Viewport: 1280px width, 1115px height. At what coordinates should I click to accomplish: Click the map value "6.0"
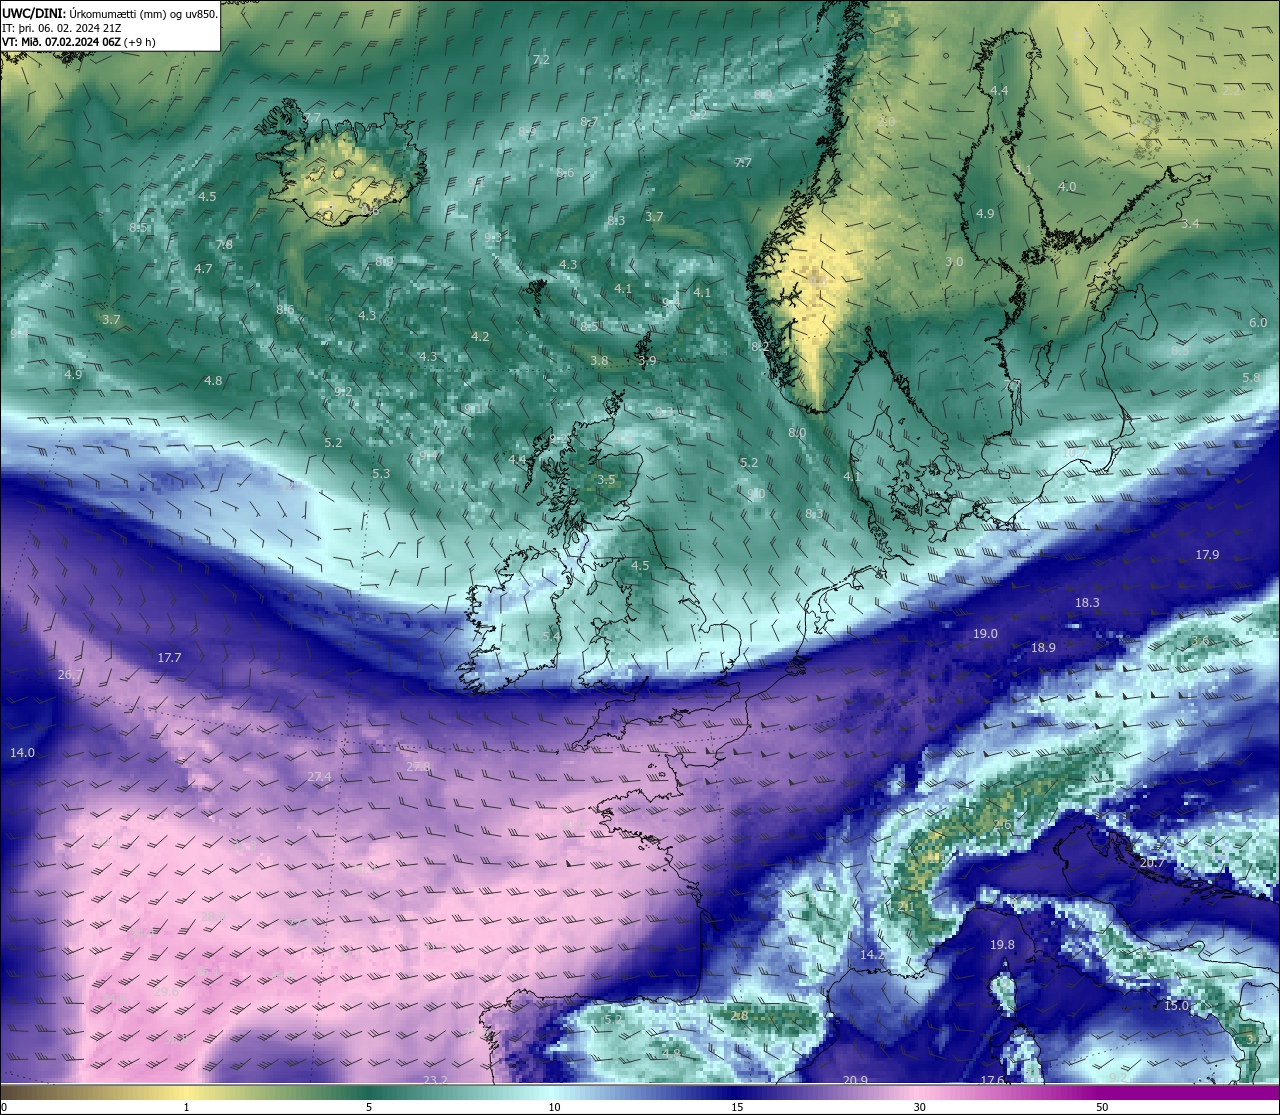1258,323
